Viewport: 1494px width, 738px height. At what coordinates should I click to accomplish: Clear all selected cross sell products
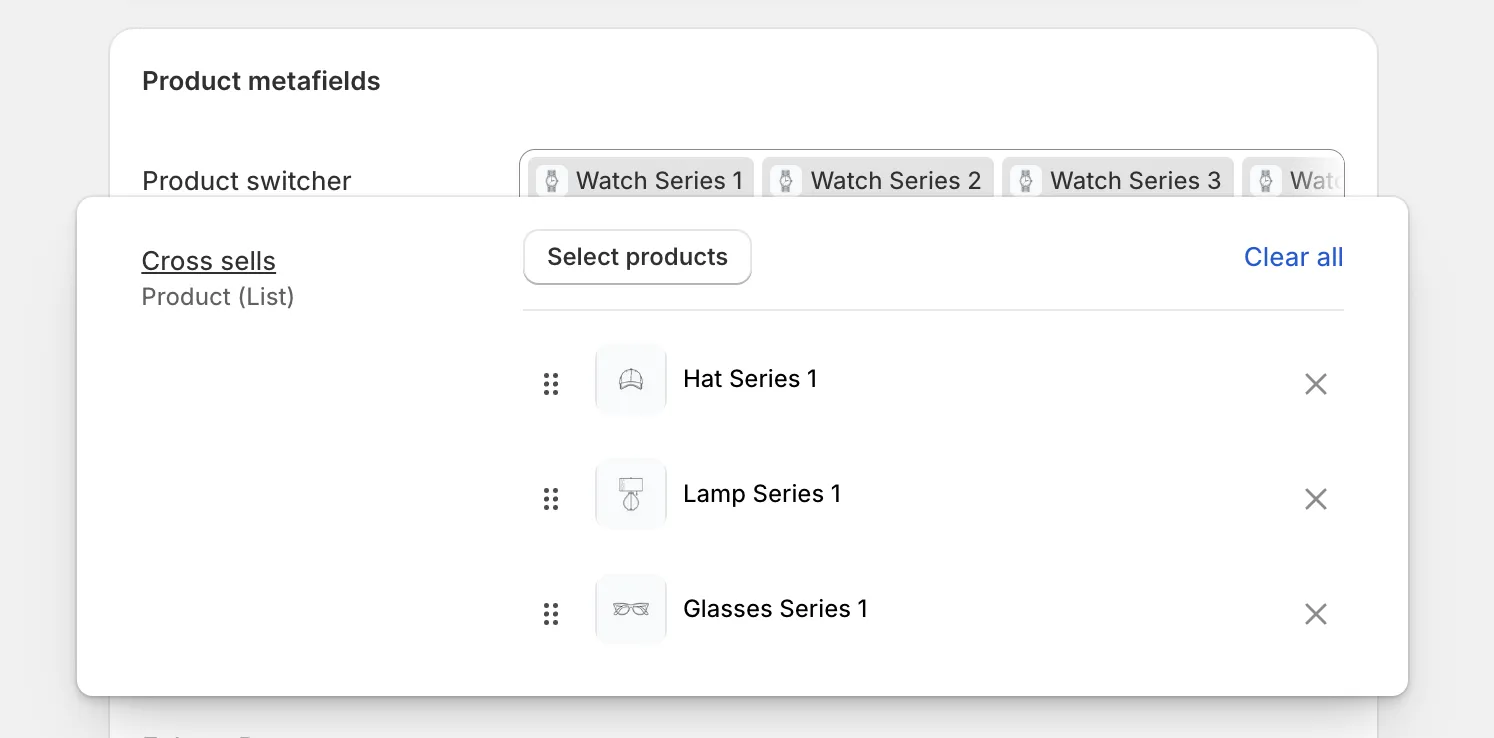click(x=1293, y=257)
